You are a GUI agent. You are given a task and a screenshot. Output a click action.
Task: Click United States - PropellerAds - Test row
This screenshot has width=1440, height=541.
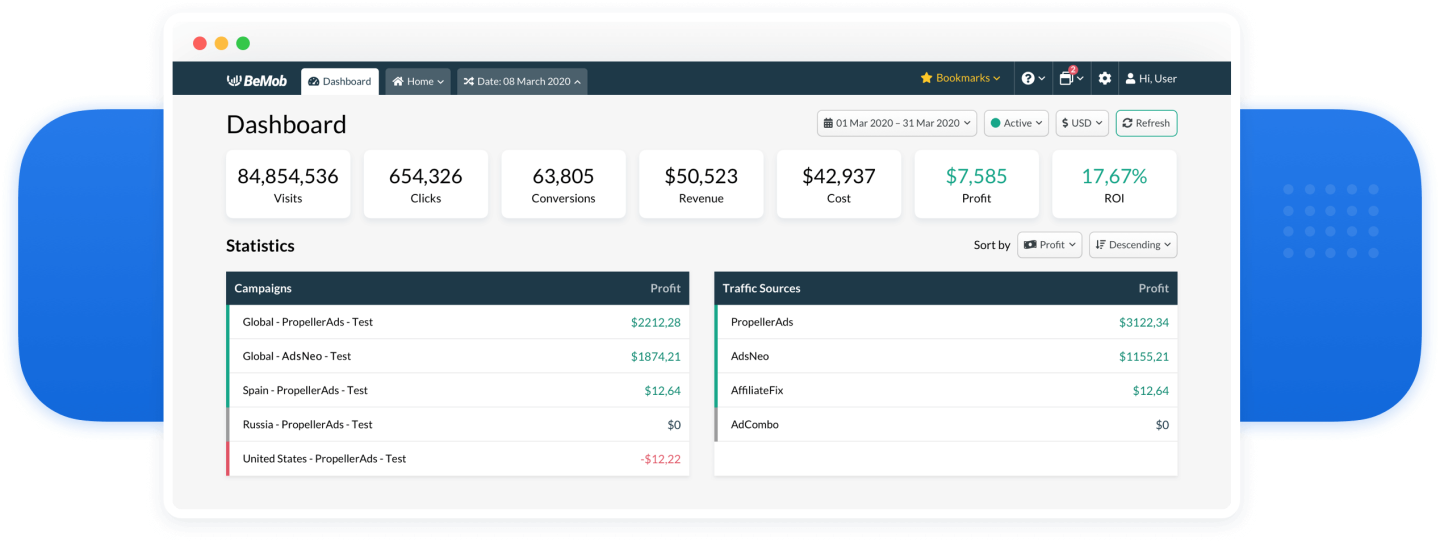(x=324, y=459)
